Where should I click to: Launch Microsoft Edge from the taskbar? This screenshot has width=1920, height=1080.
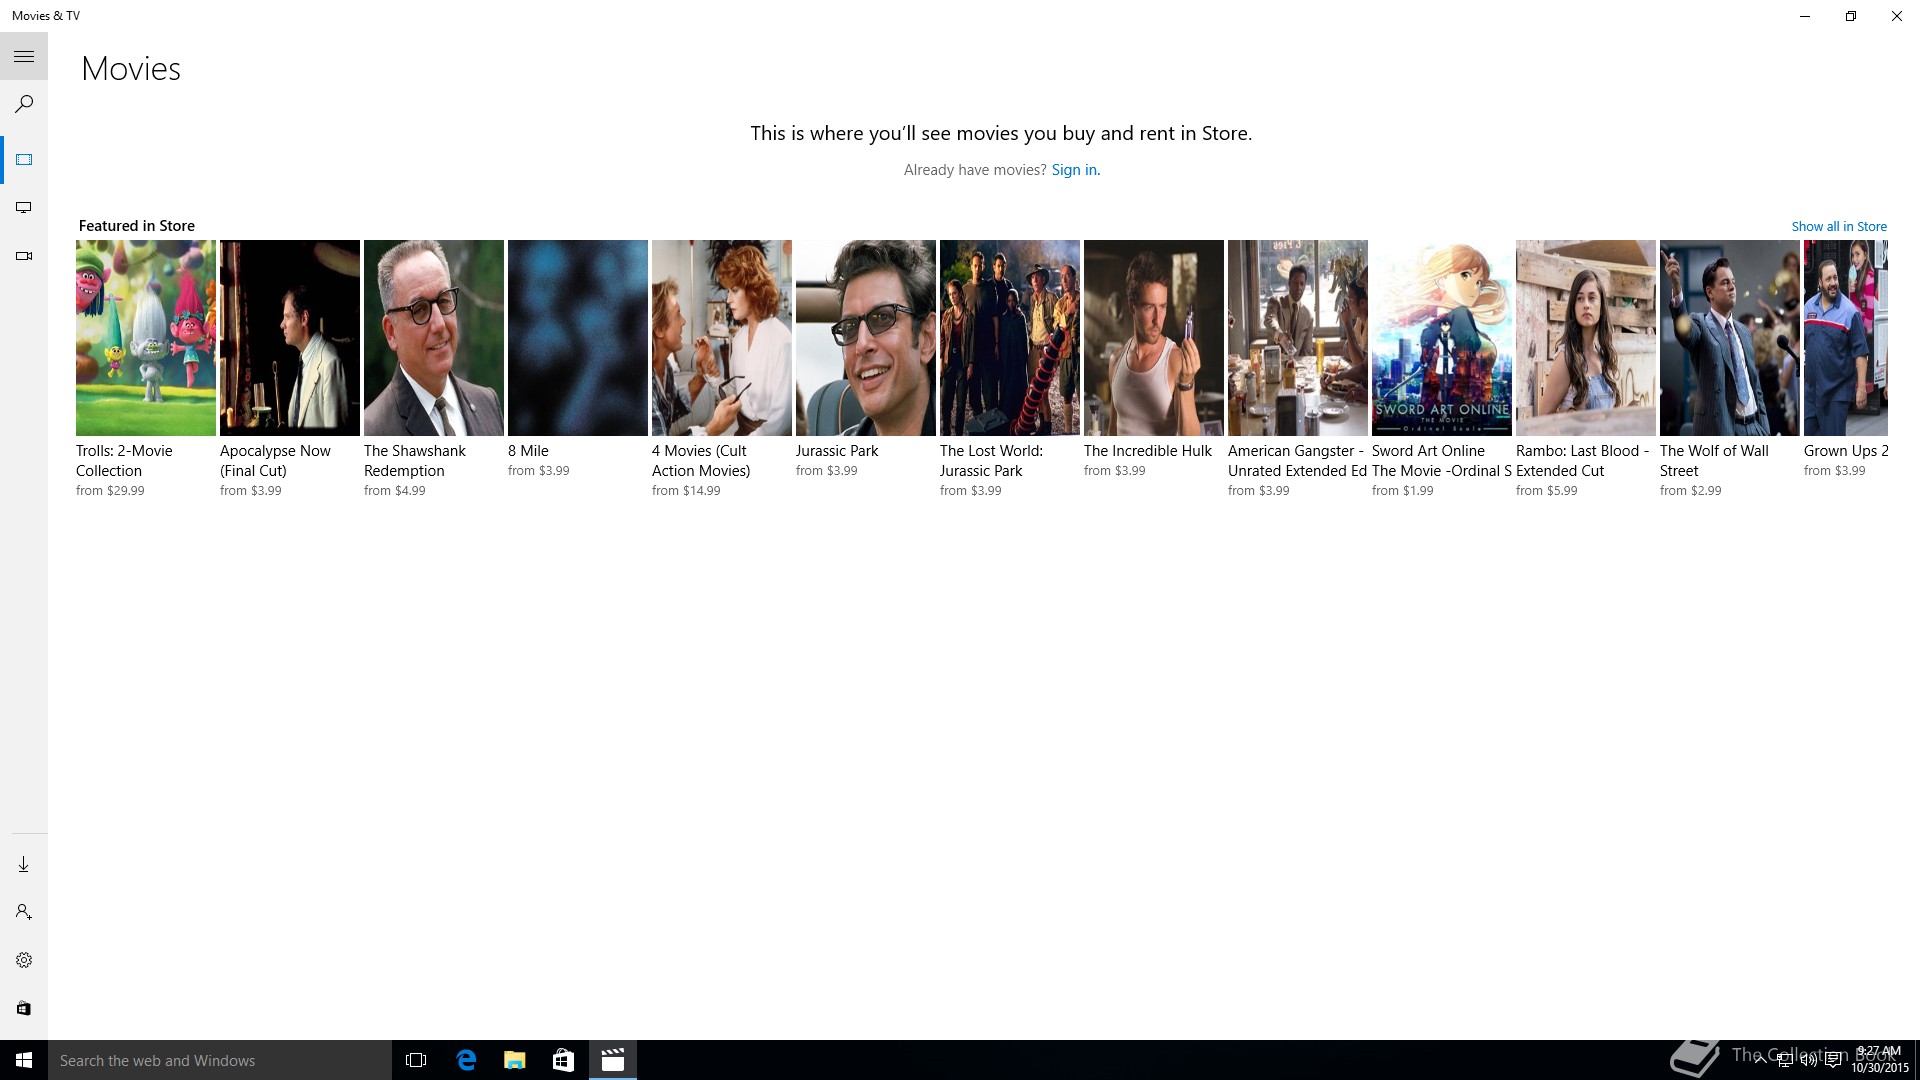pos(466,1060)
